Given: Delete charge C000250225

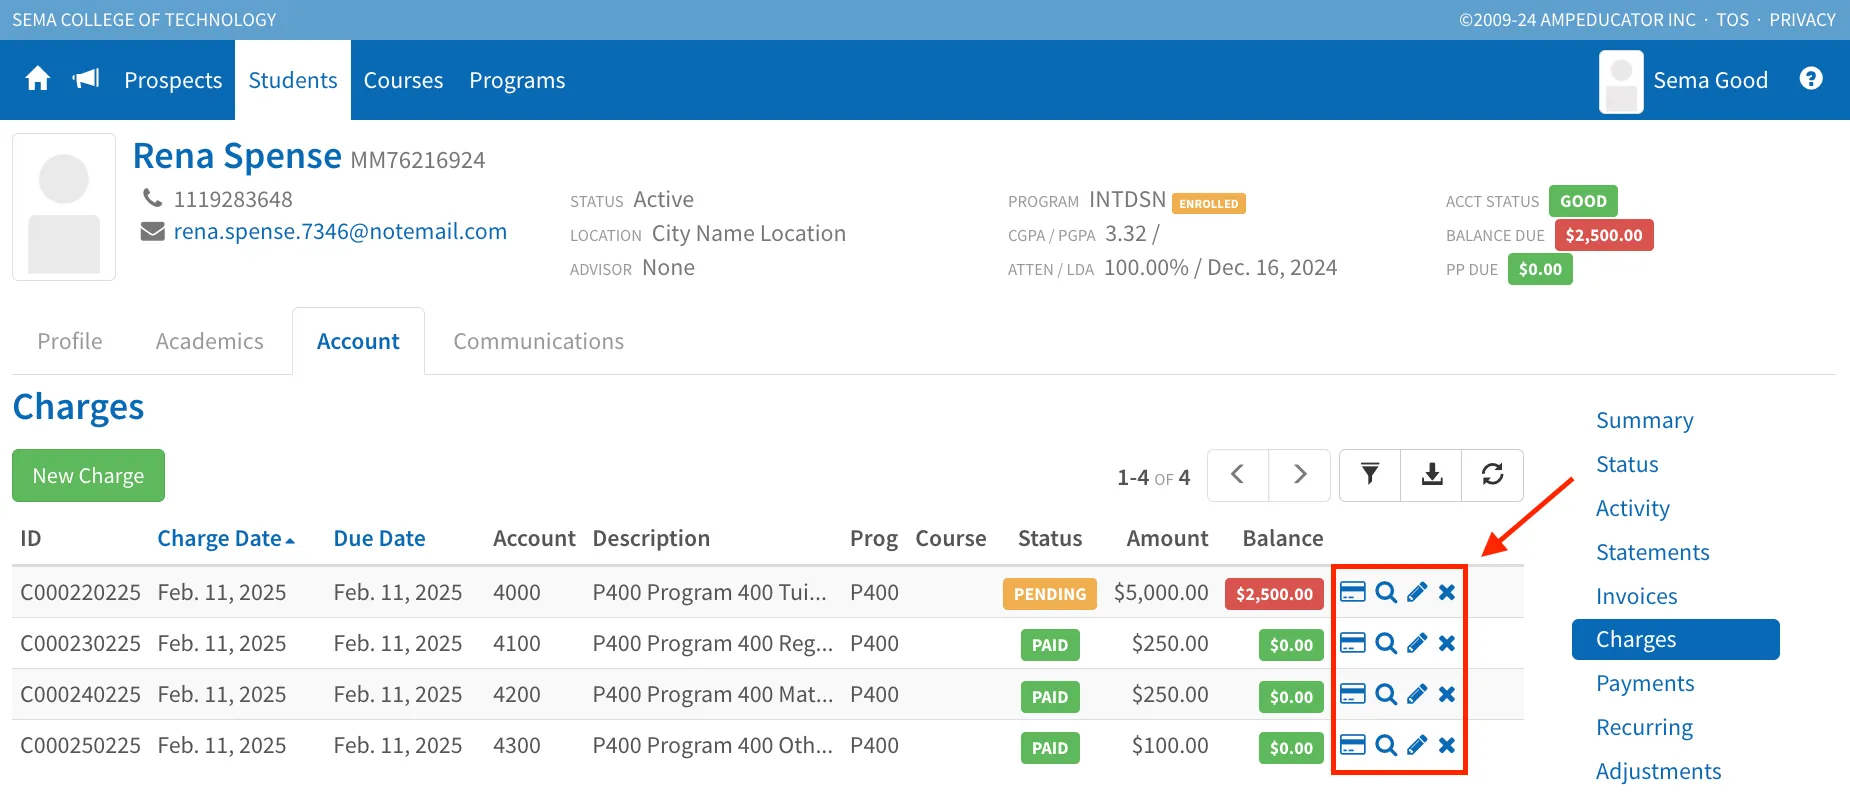Looking at the screenshot, I should coord(1446,745).
